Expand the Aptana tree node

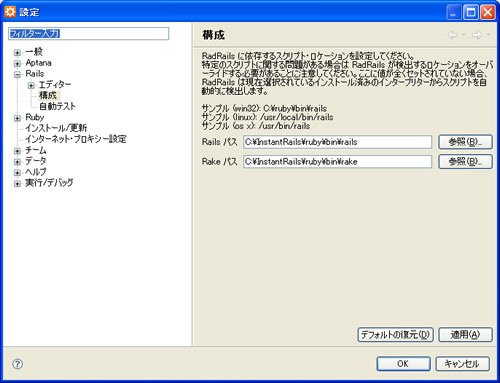pyautogui.click(x=17, y=63)
